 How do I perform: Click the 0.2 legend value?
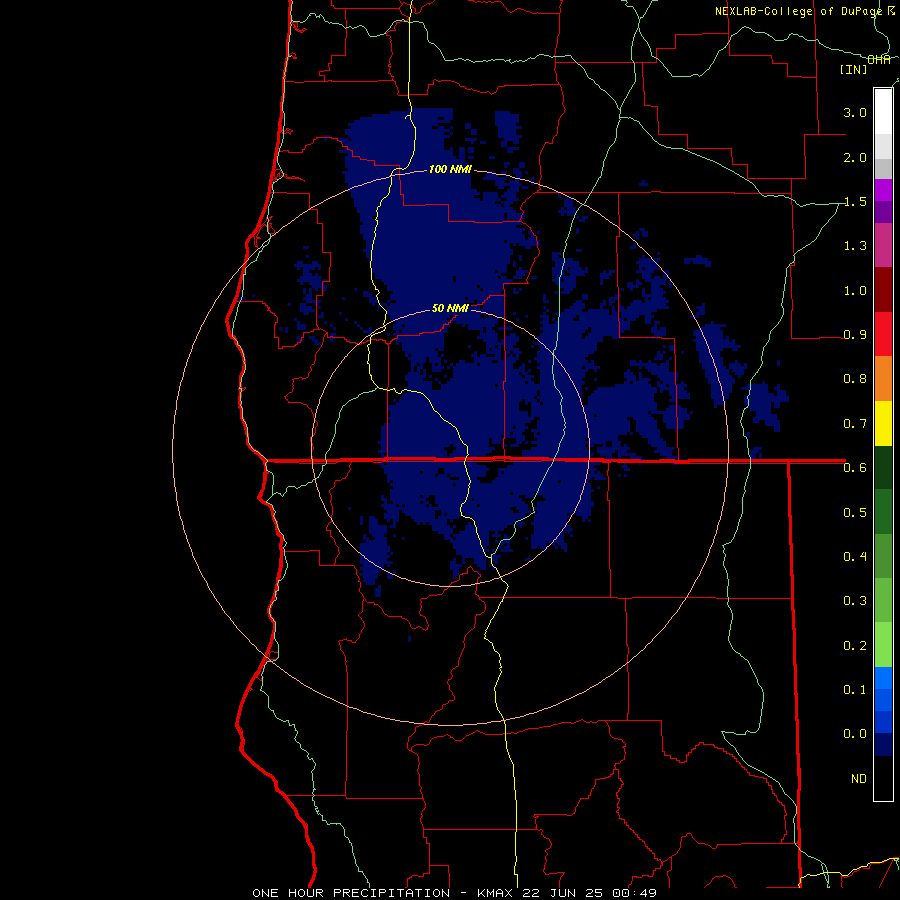coord(855,645)
